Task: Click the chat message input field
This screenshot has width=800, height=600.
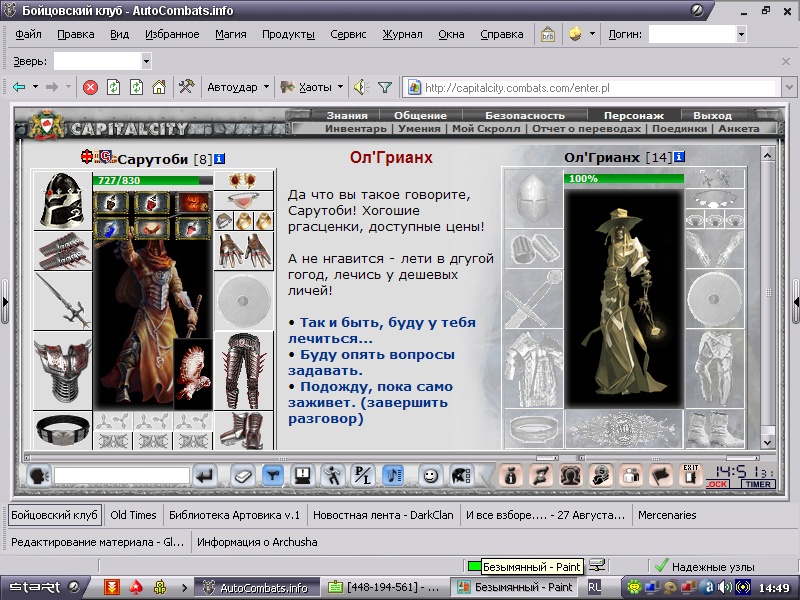Action: click(x=122, y=476)
